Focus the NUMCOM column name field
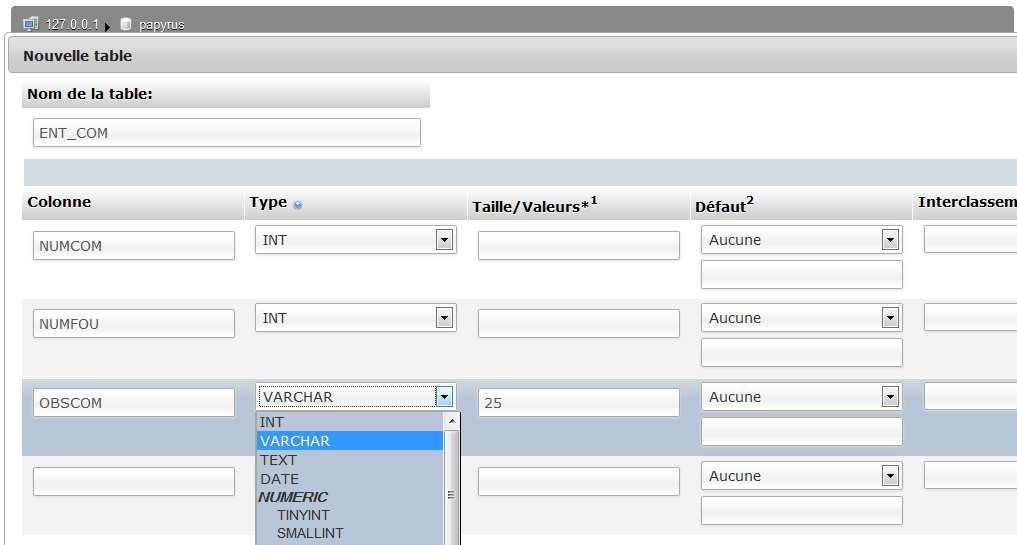Image resolution: width=1017 pixels, height=545 pixels. 134,246
